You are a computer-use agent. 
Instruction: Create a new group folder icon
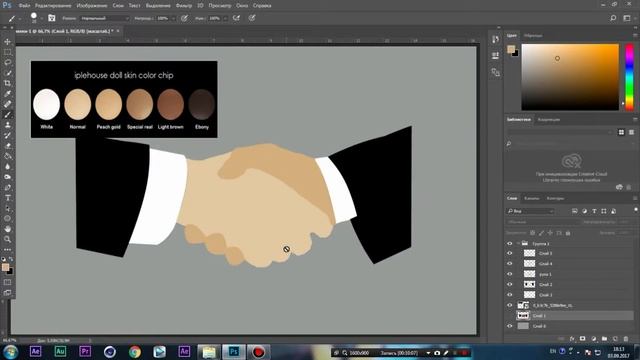pos(604,339)
